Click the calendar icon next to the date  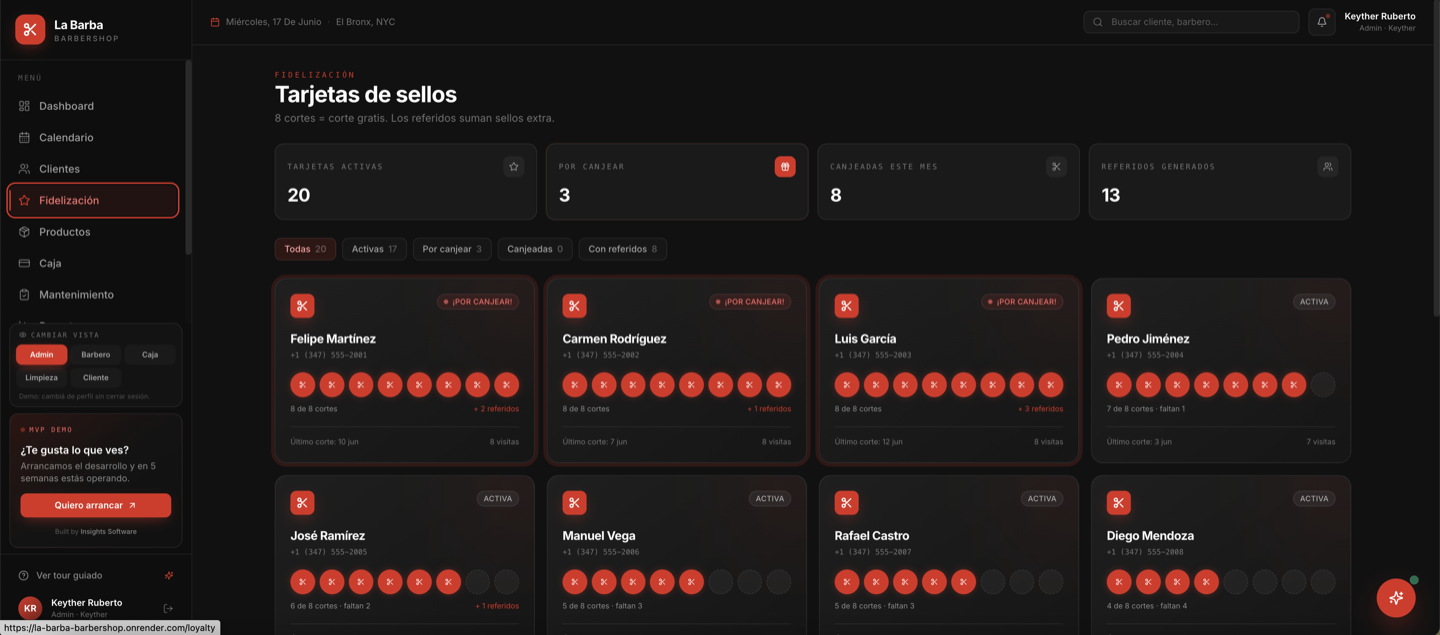point(215,22)
